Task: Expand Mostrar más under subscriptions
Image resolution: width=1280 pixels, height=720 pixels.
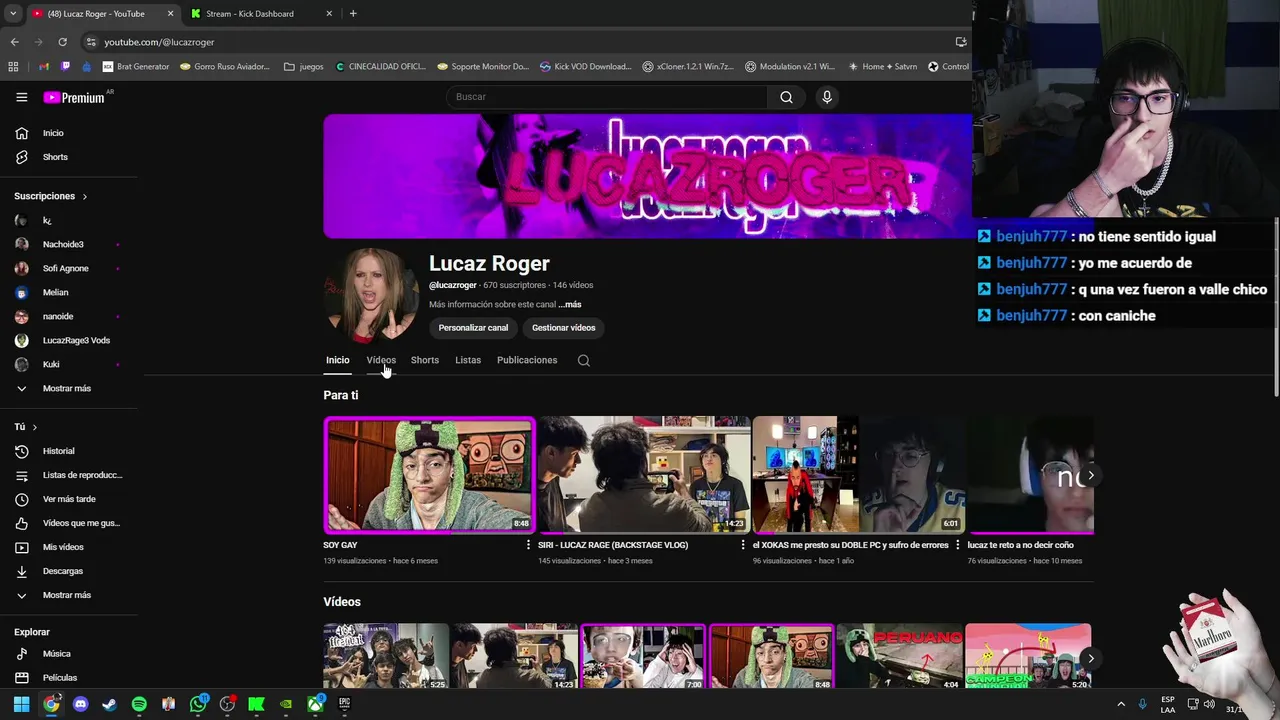Action: click(x=69, y=388)
